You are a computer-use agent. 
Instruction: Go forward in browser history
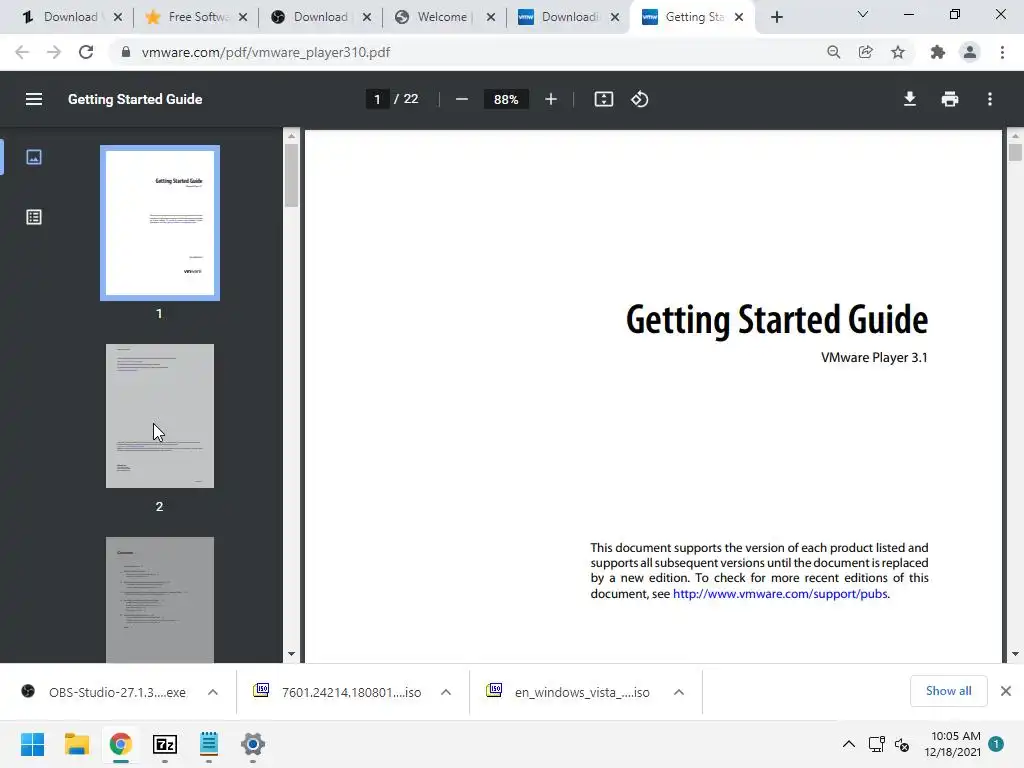click(x=54, y=52)
